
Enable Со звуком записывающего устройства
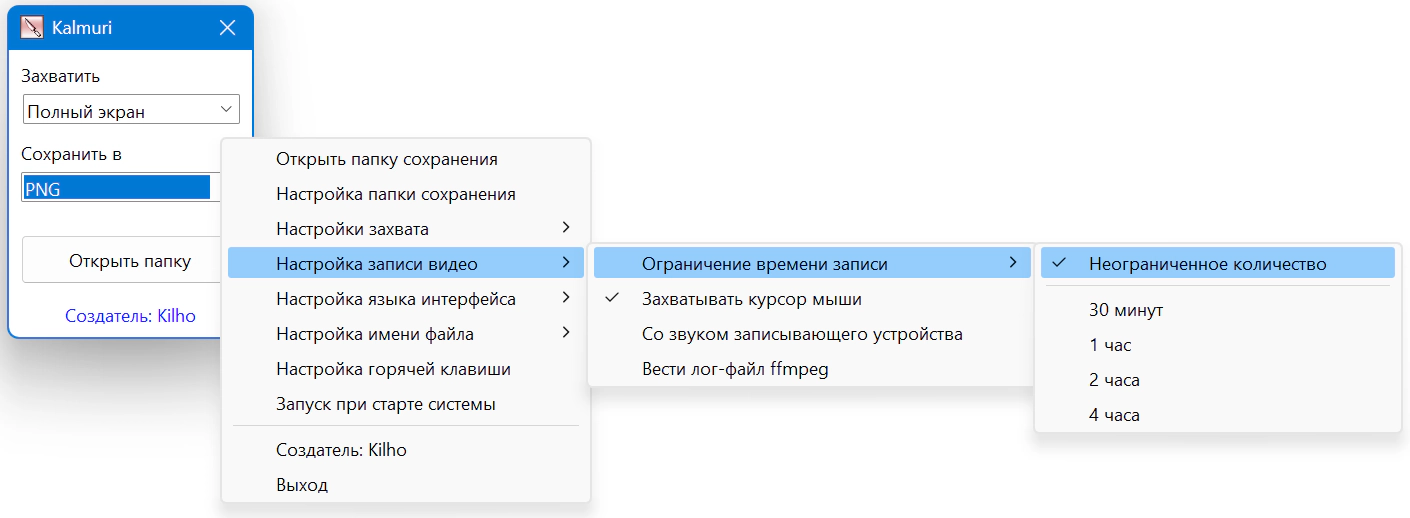click(x=812, y=334)
